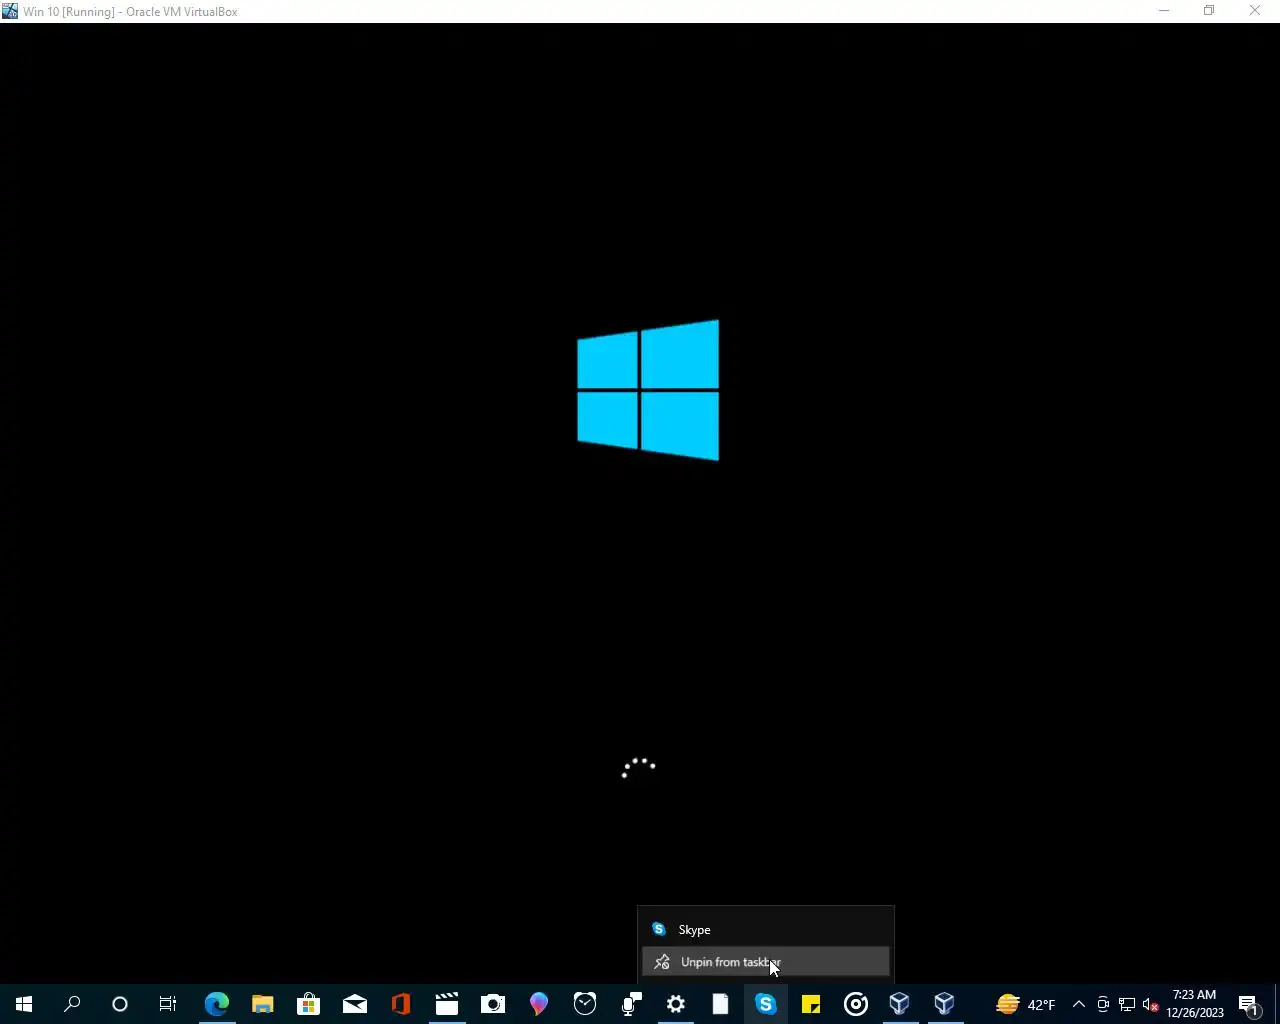Click the pinned Skype taskbar icon

click(766, 1004)
